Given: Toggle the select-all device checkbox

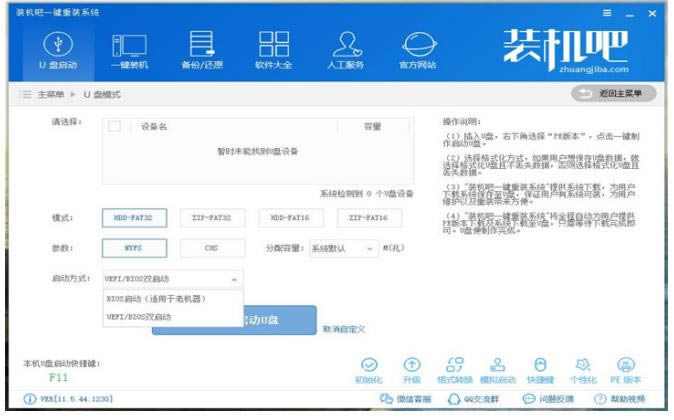Looking at the screenshot, I should click(x=114, y=126).
